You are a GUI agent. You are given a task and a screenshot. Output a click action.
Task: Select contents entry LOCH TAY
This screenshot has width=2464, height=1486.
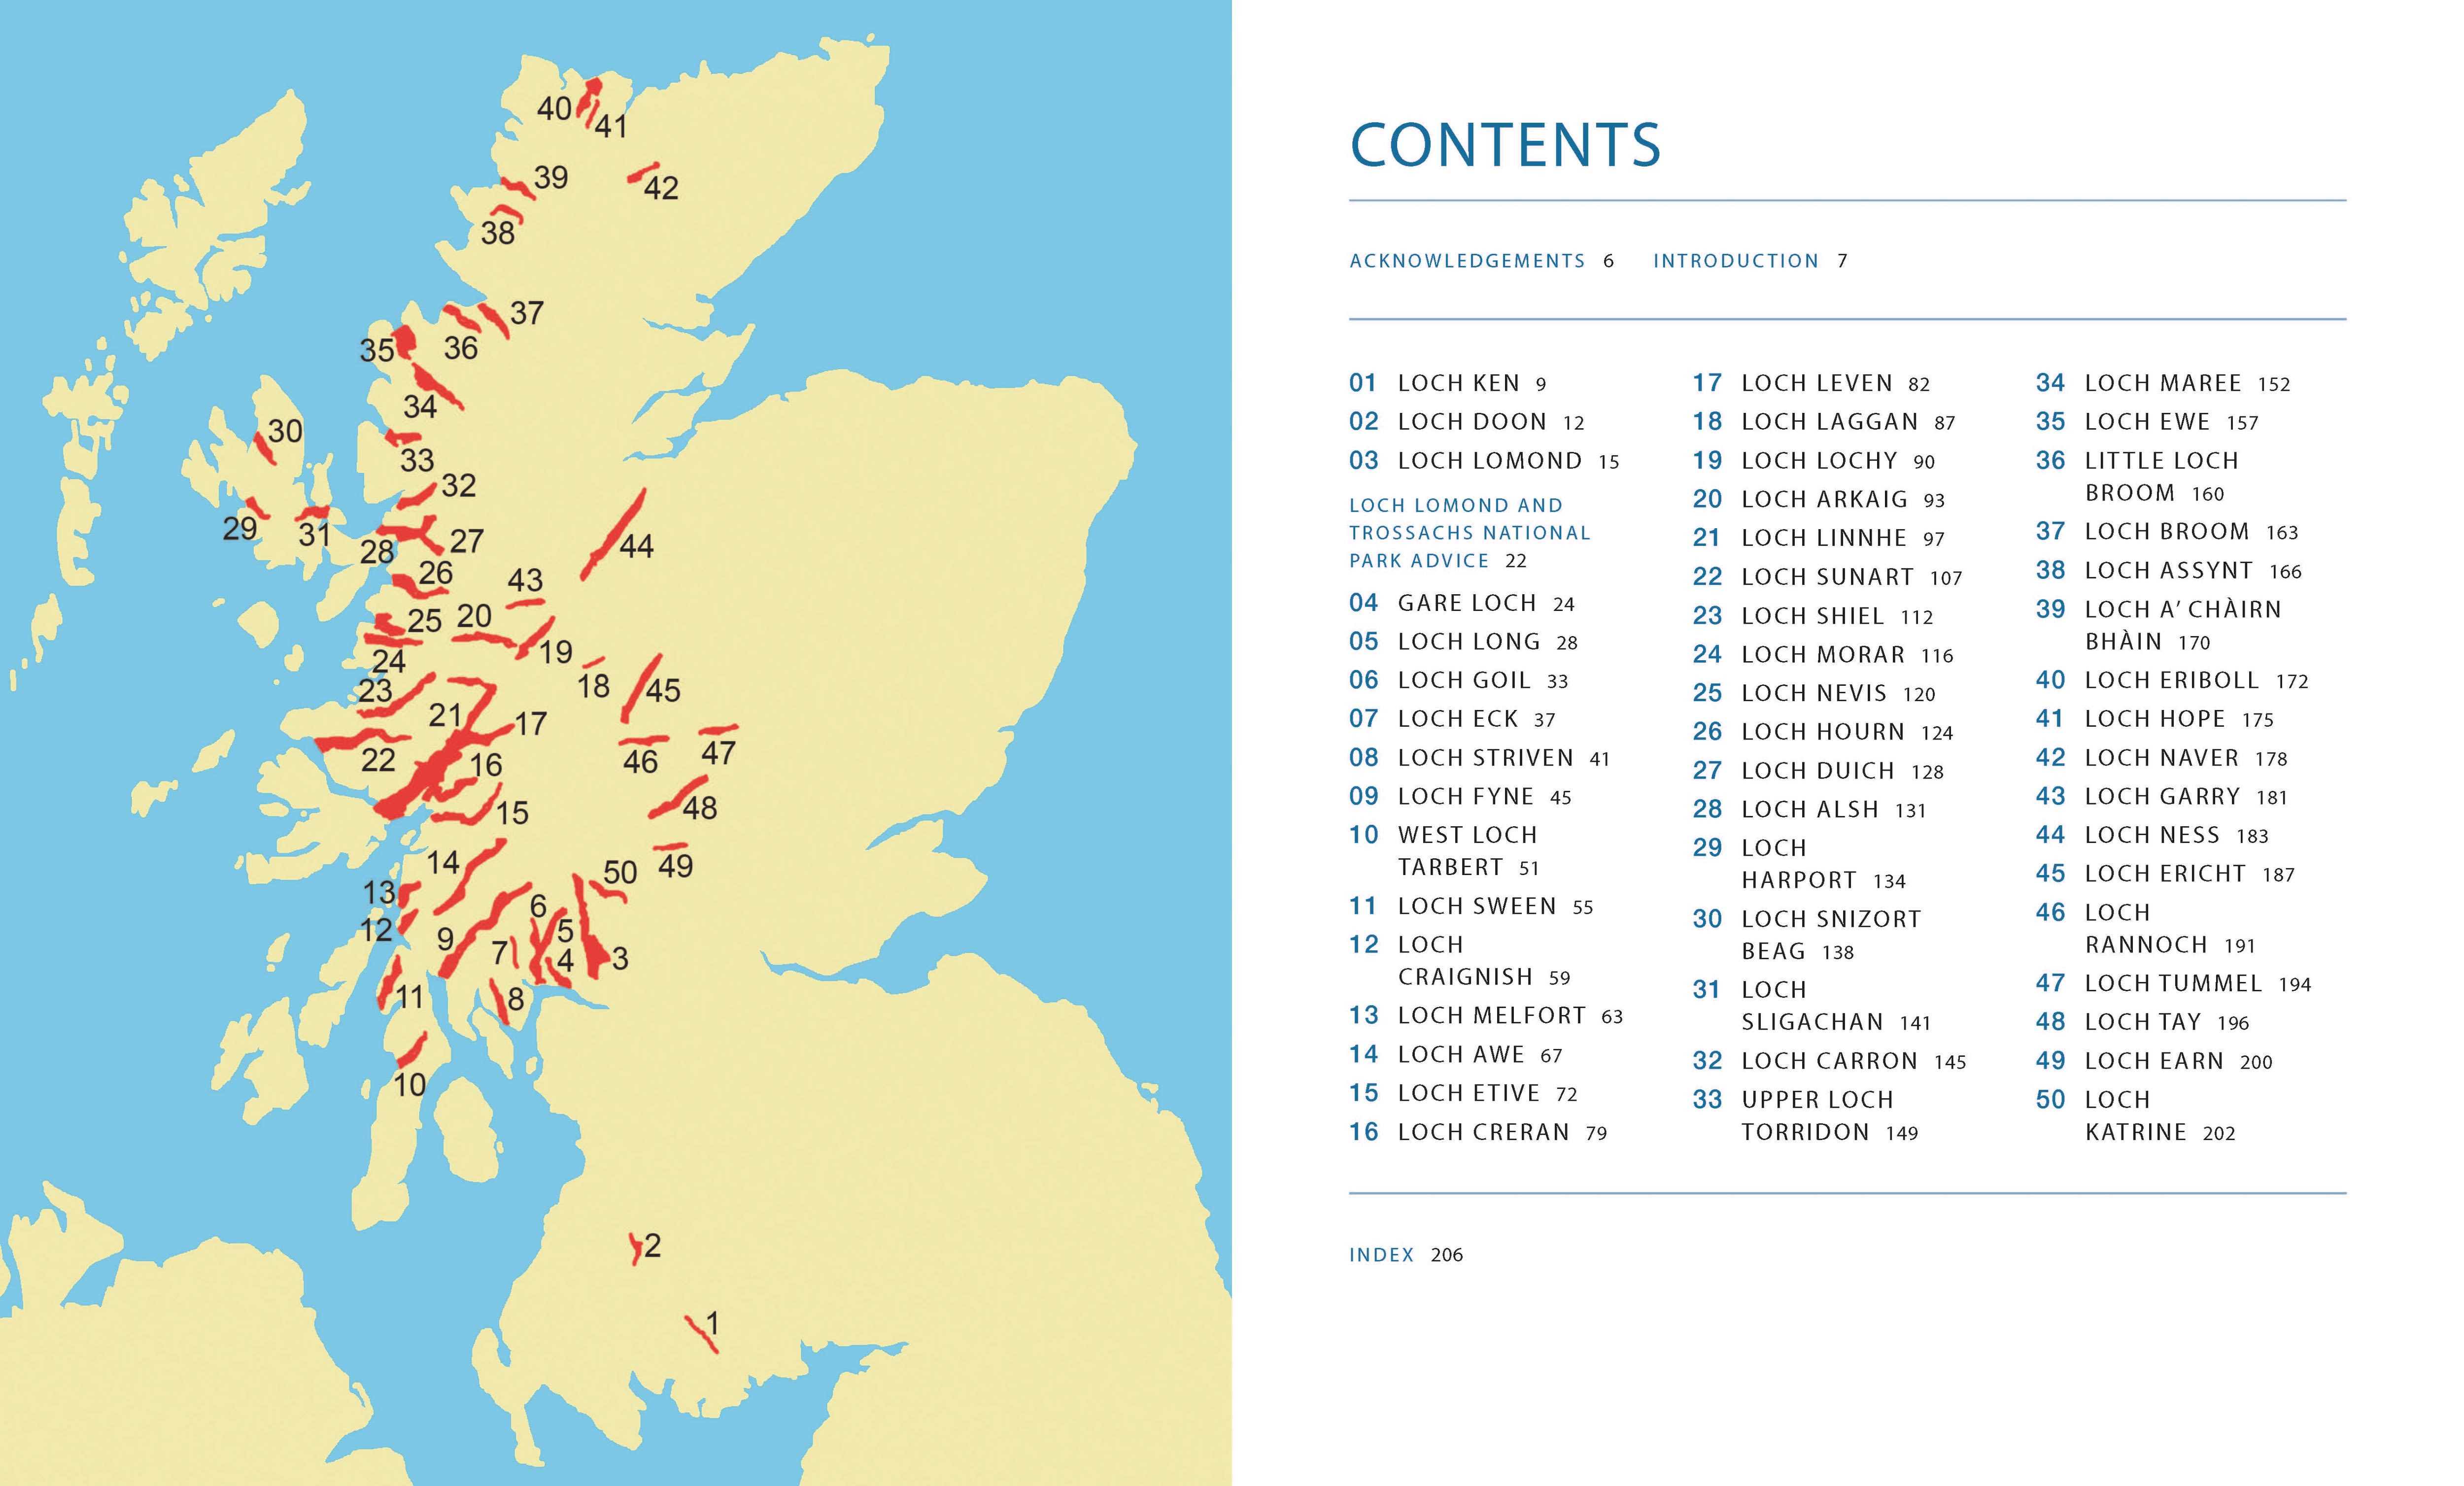(2143, 1022)
